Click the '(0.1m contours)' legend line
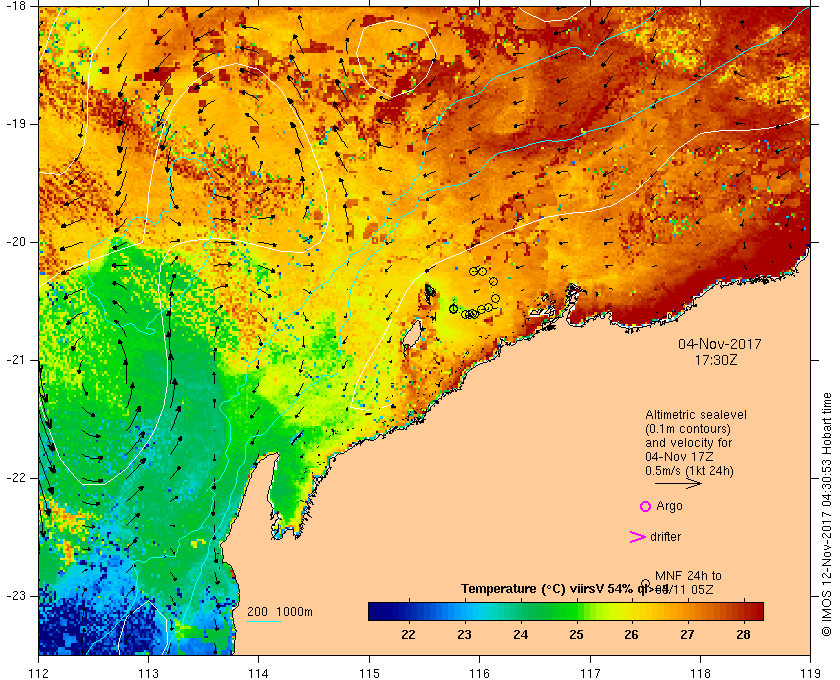 (688, 429)
